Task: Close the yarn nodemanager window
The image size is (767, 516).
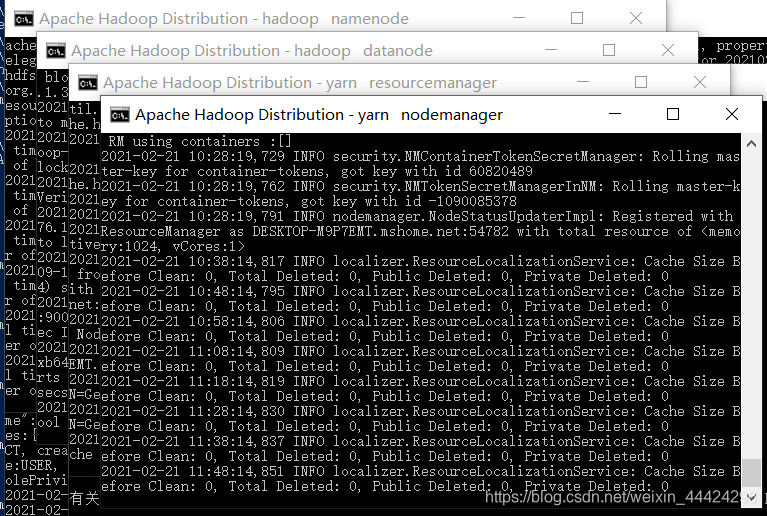Action: [x=732, y=114]
